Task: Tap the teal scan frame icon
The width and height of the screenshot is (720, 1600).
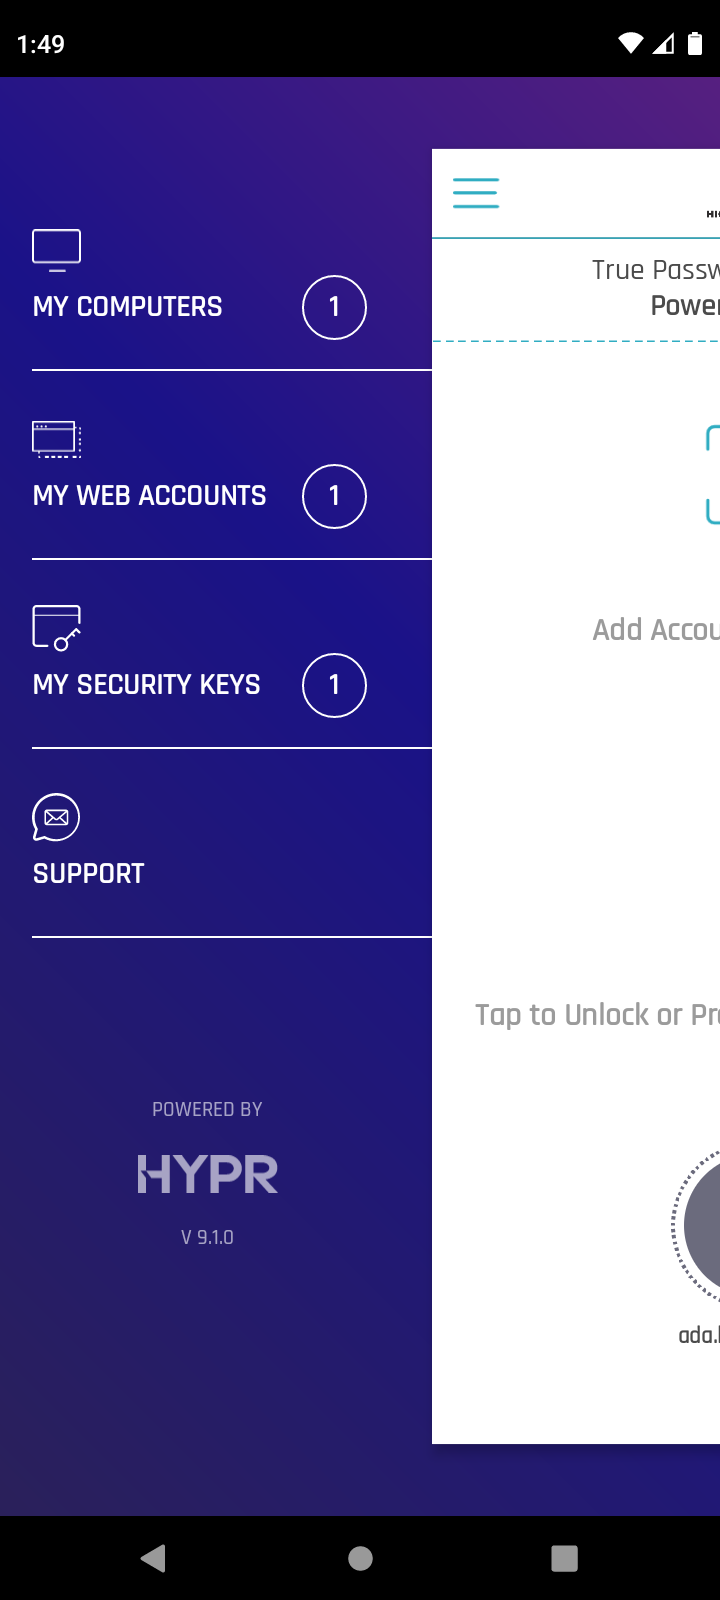Action: [713, 475]
